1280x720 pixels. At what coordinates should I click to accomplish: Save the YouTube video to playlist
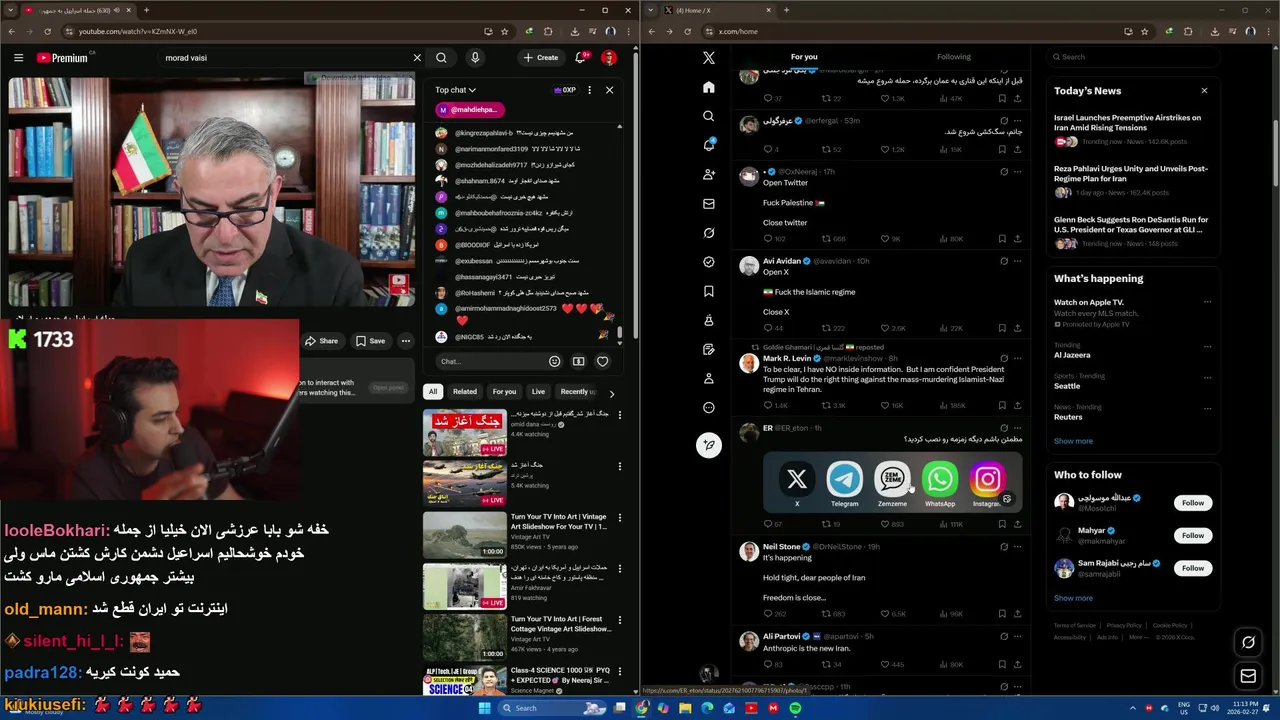370,341
